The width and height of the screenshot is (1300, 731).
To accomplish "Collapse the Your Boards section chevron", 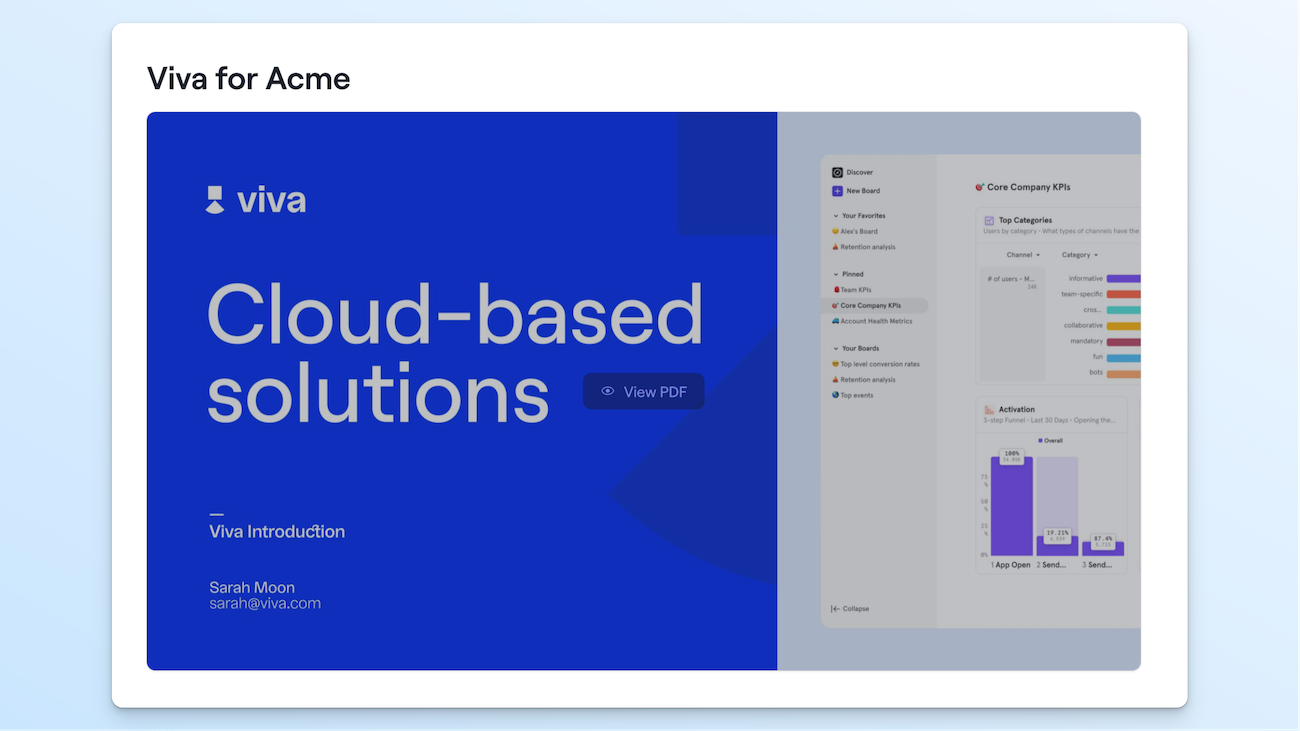I will [x=836, y=349].
